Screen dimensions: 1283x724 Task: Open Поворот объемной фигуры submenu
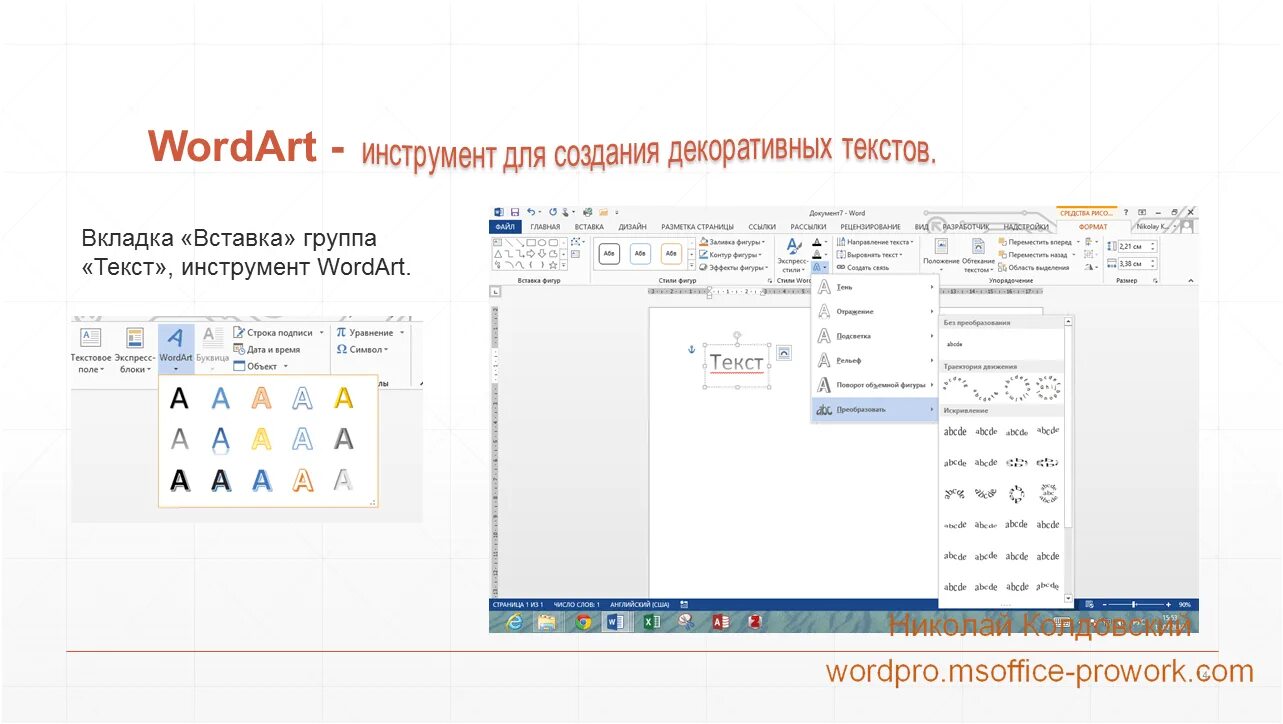click(875, 385)
